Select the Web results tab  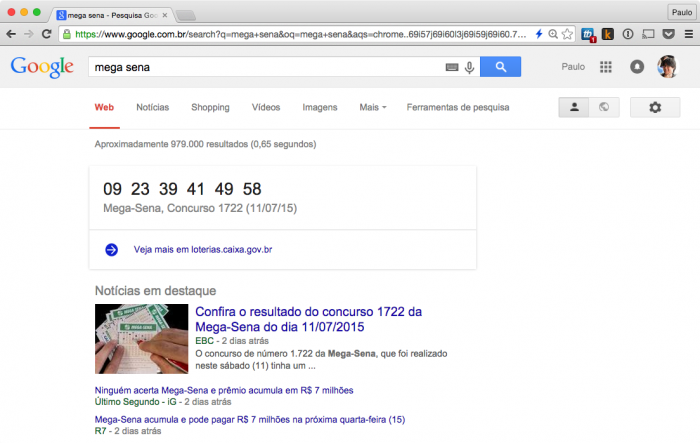coord(104,107)
